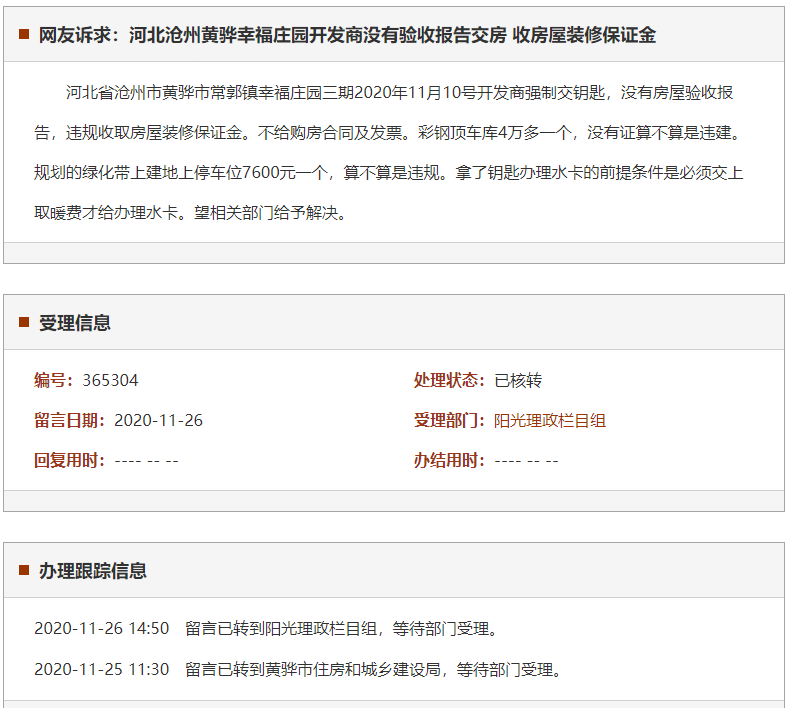Image resolution: width=788 pixels, height=708 pixels.
Task: Click the 留言日期 field label
Action: pos(72,420)
